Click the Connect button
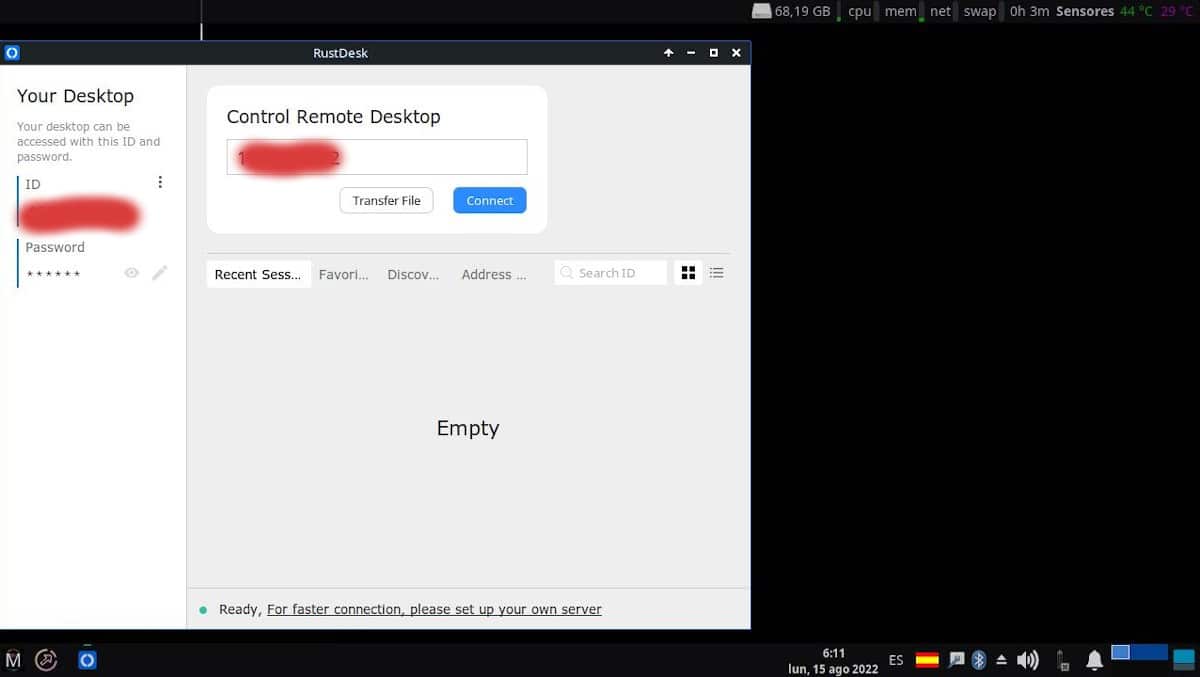 (x=489, y=200)
